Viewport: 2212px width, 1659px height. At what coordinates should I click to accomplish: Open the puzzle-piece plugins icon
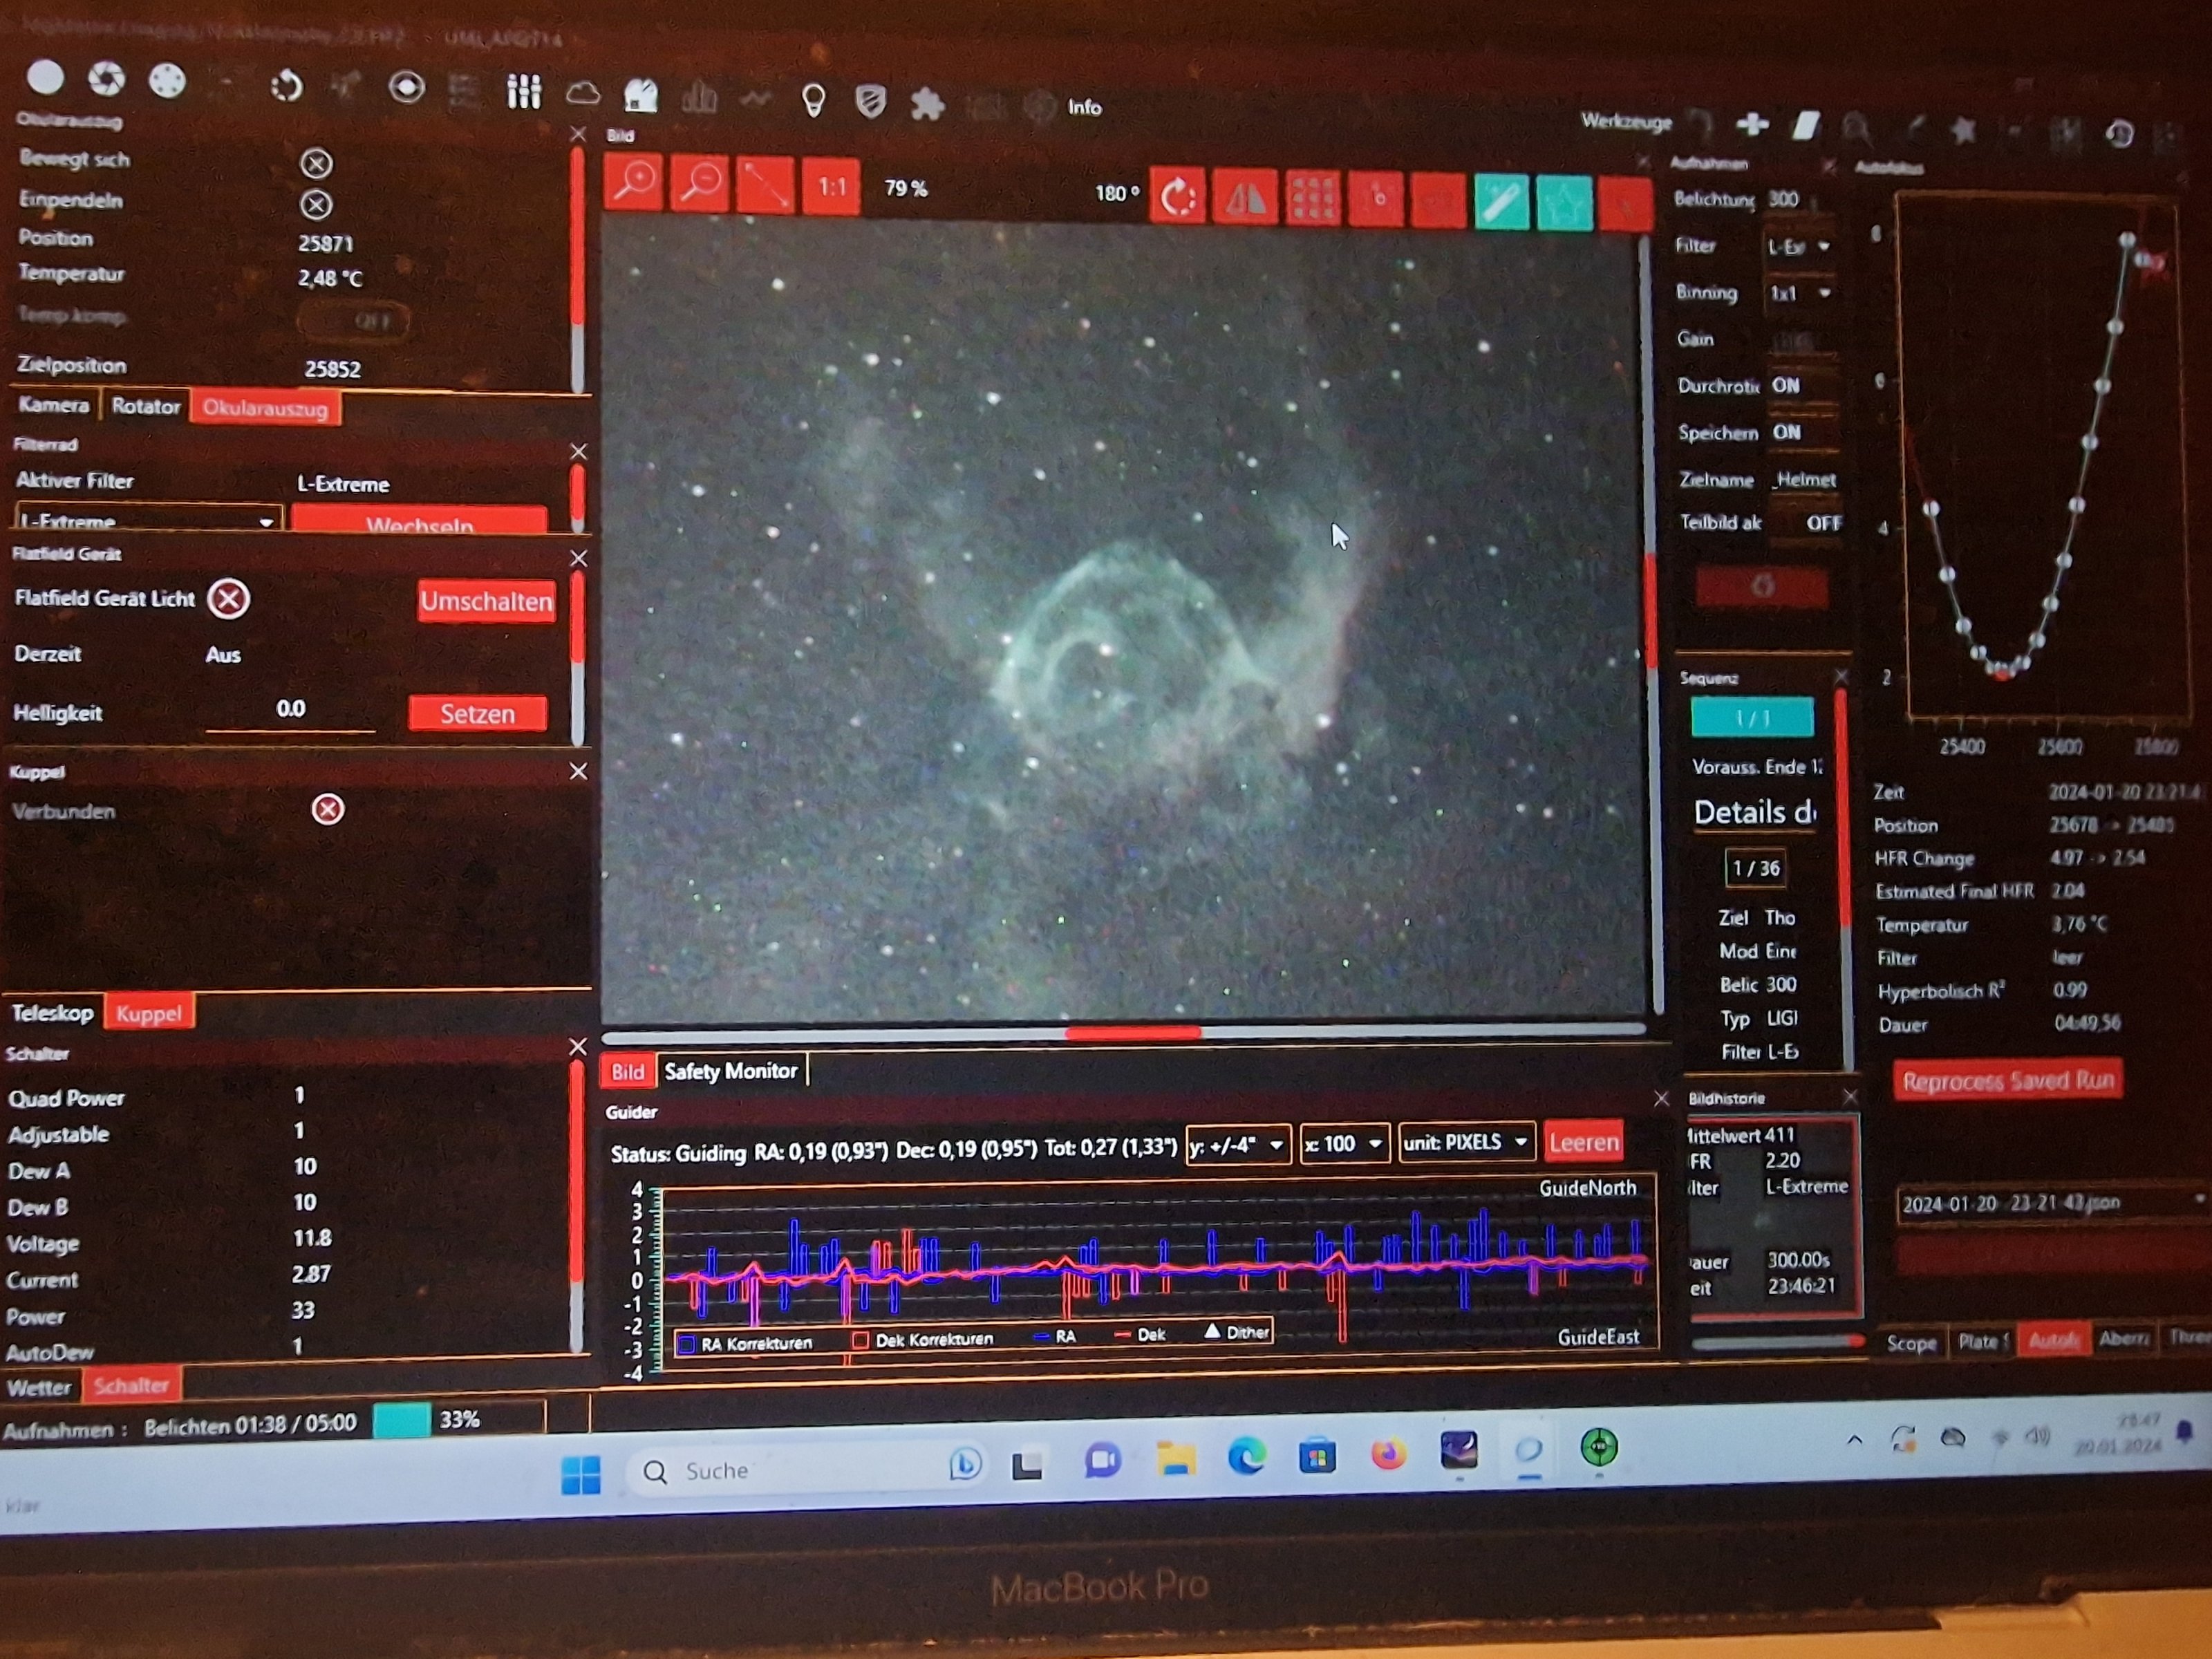(927, 104)
